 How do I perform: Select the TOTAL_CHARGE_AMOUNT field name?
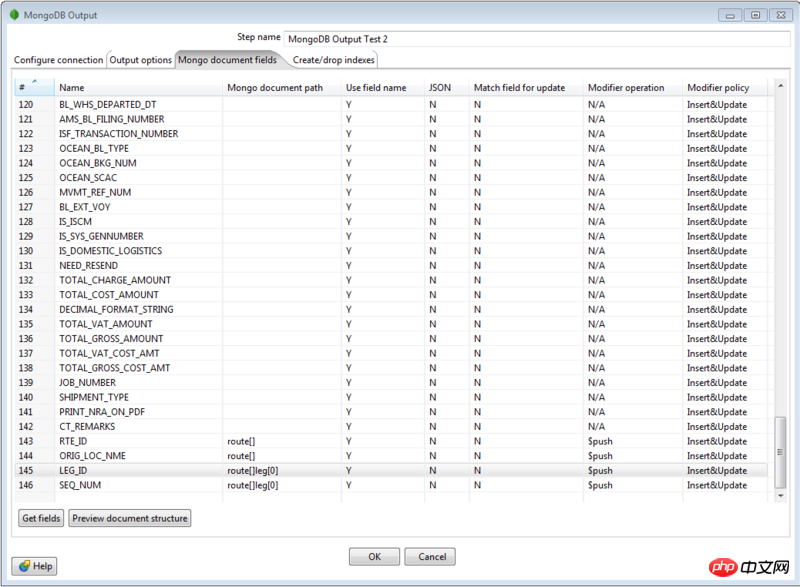pos(115,280)
